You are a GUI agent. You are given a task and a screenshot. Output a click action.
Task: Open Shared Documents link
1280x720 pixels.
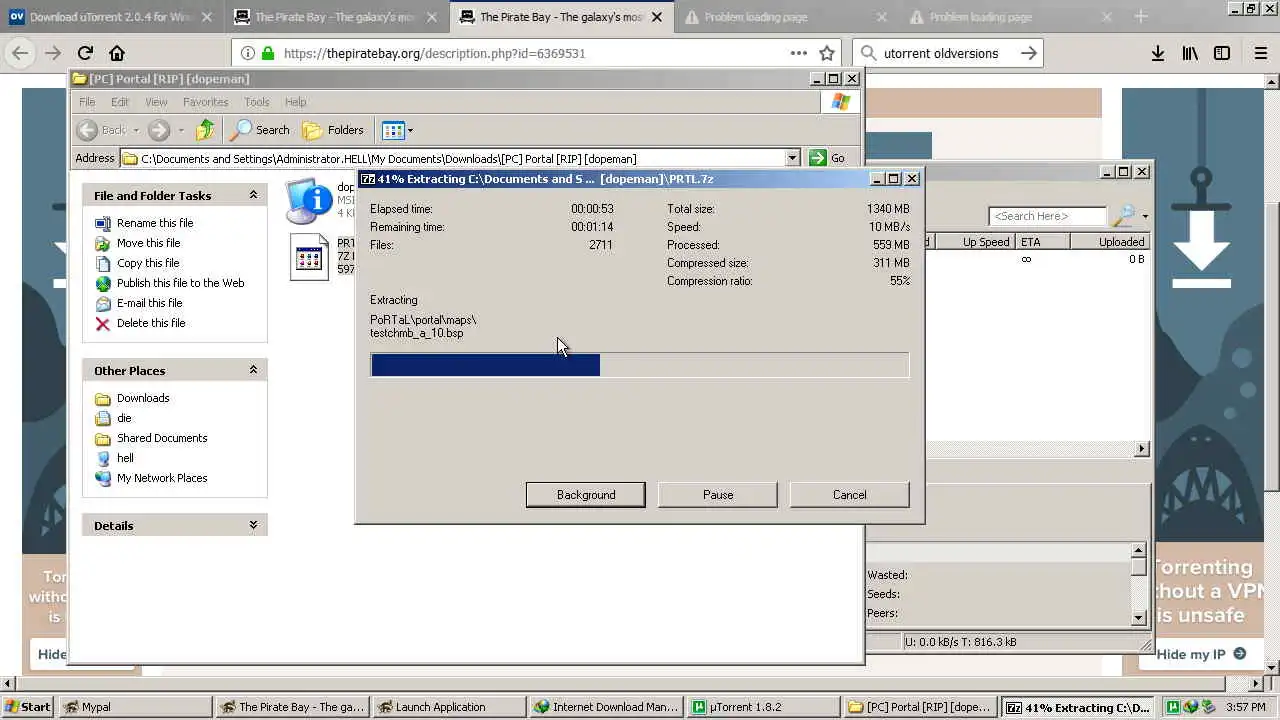(x=162, y=438)
